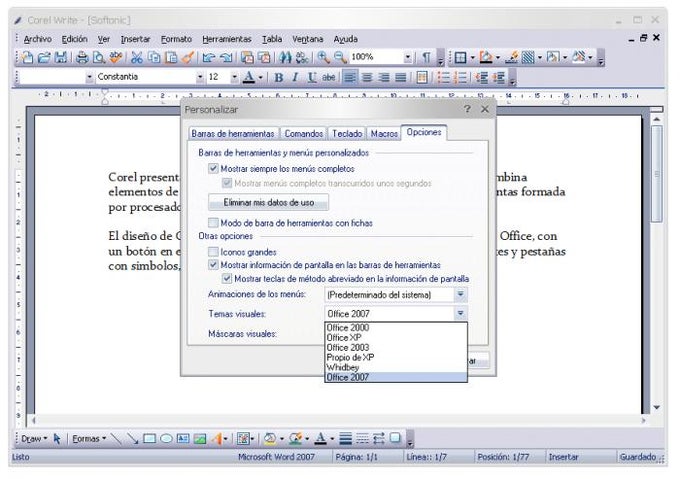
Task: Click the Insertar status bar indicator
Action: [x=563, y=457]
